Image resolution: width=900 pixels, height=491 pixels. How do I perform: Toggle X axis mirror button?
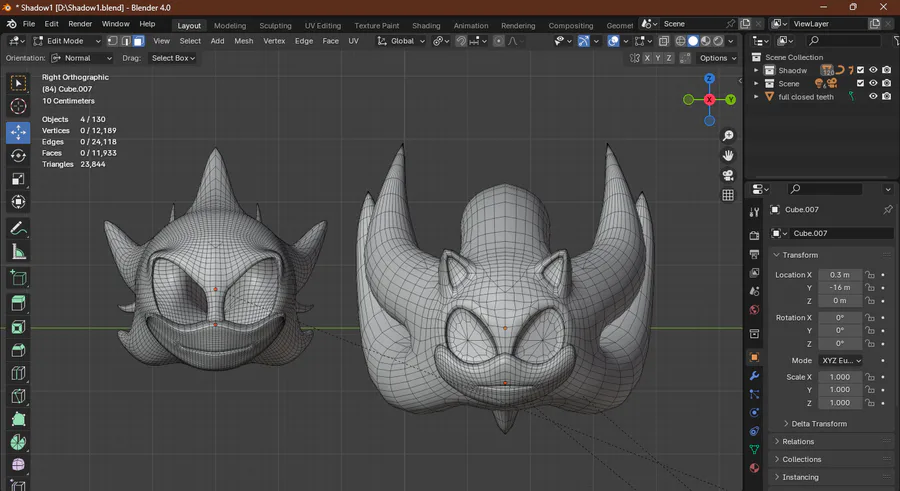click(647, 58)
